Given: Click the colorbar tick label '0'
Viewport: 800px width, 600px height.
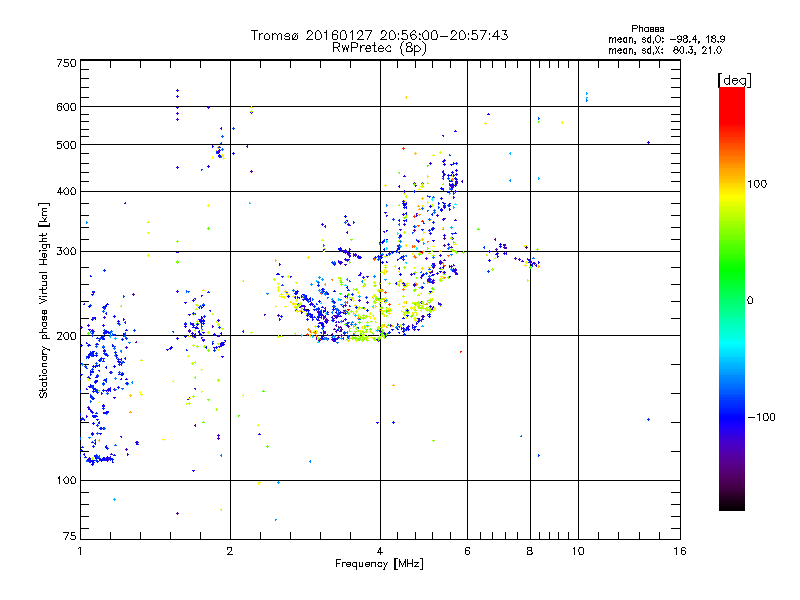Looking at the screenshot, I should pyautogui.click(x=750, y=300).
